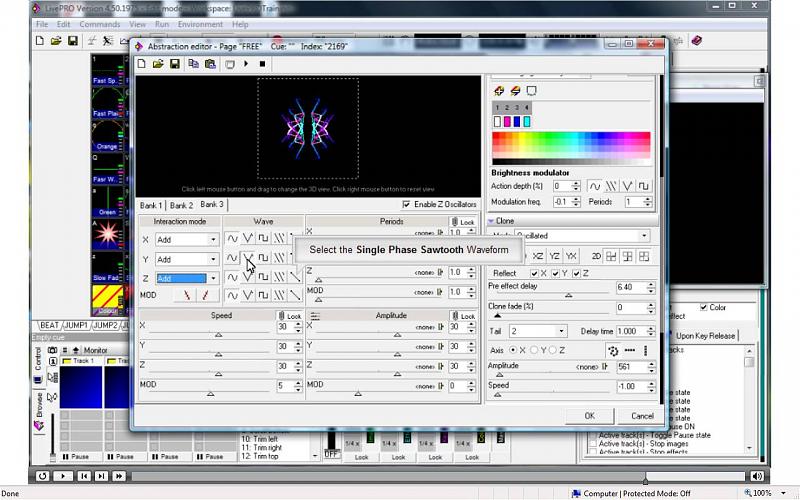Select sine wave for Brightness modulator
This screenshot has height=500, width=800.
pos(595,186)
